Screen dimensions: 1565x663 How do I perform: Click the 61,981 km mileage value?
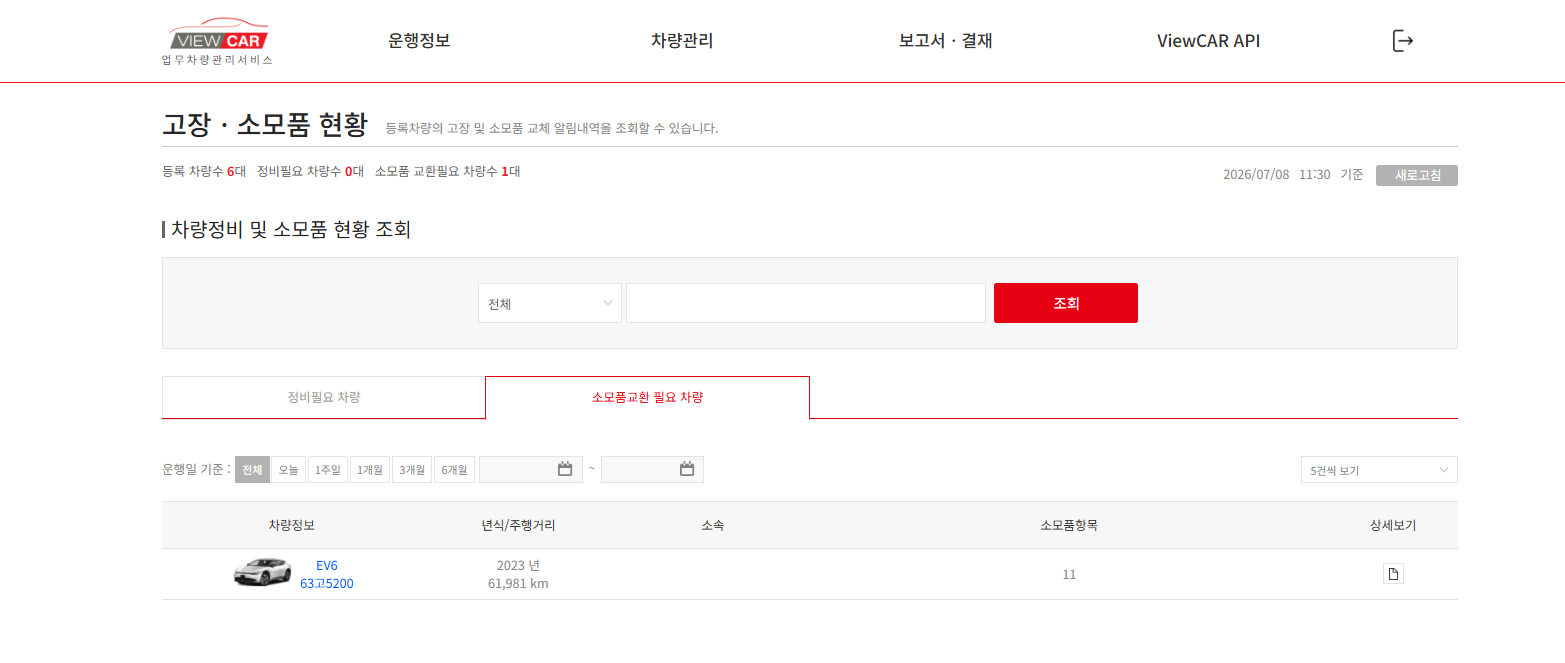518,584
